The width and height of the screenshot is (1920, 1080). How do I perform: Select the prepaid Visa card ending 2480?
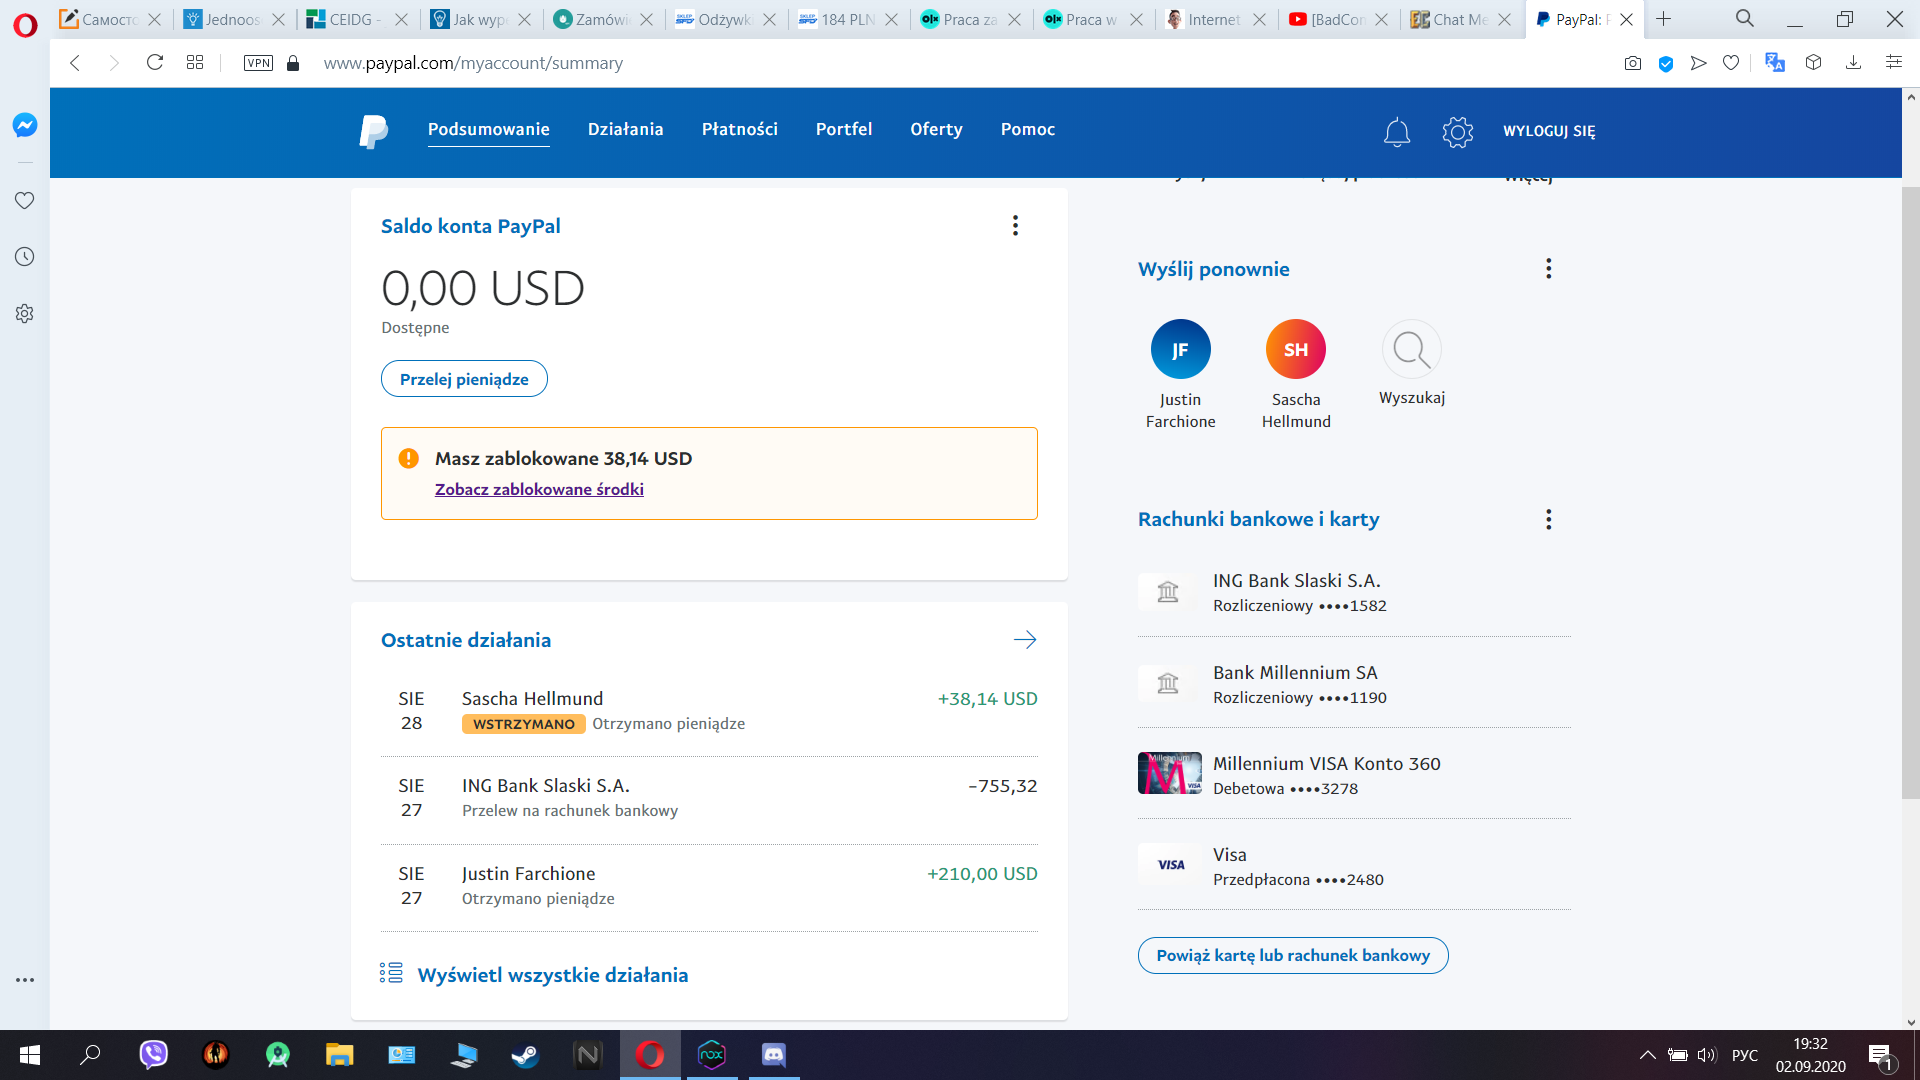pyautogui.click(x=1354, y=866)
